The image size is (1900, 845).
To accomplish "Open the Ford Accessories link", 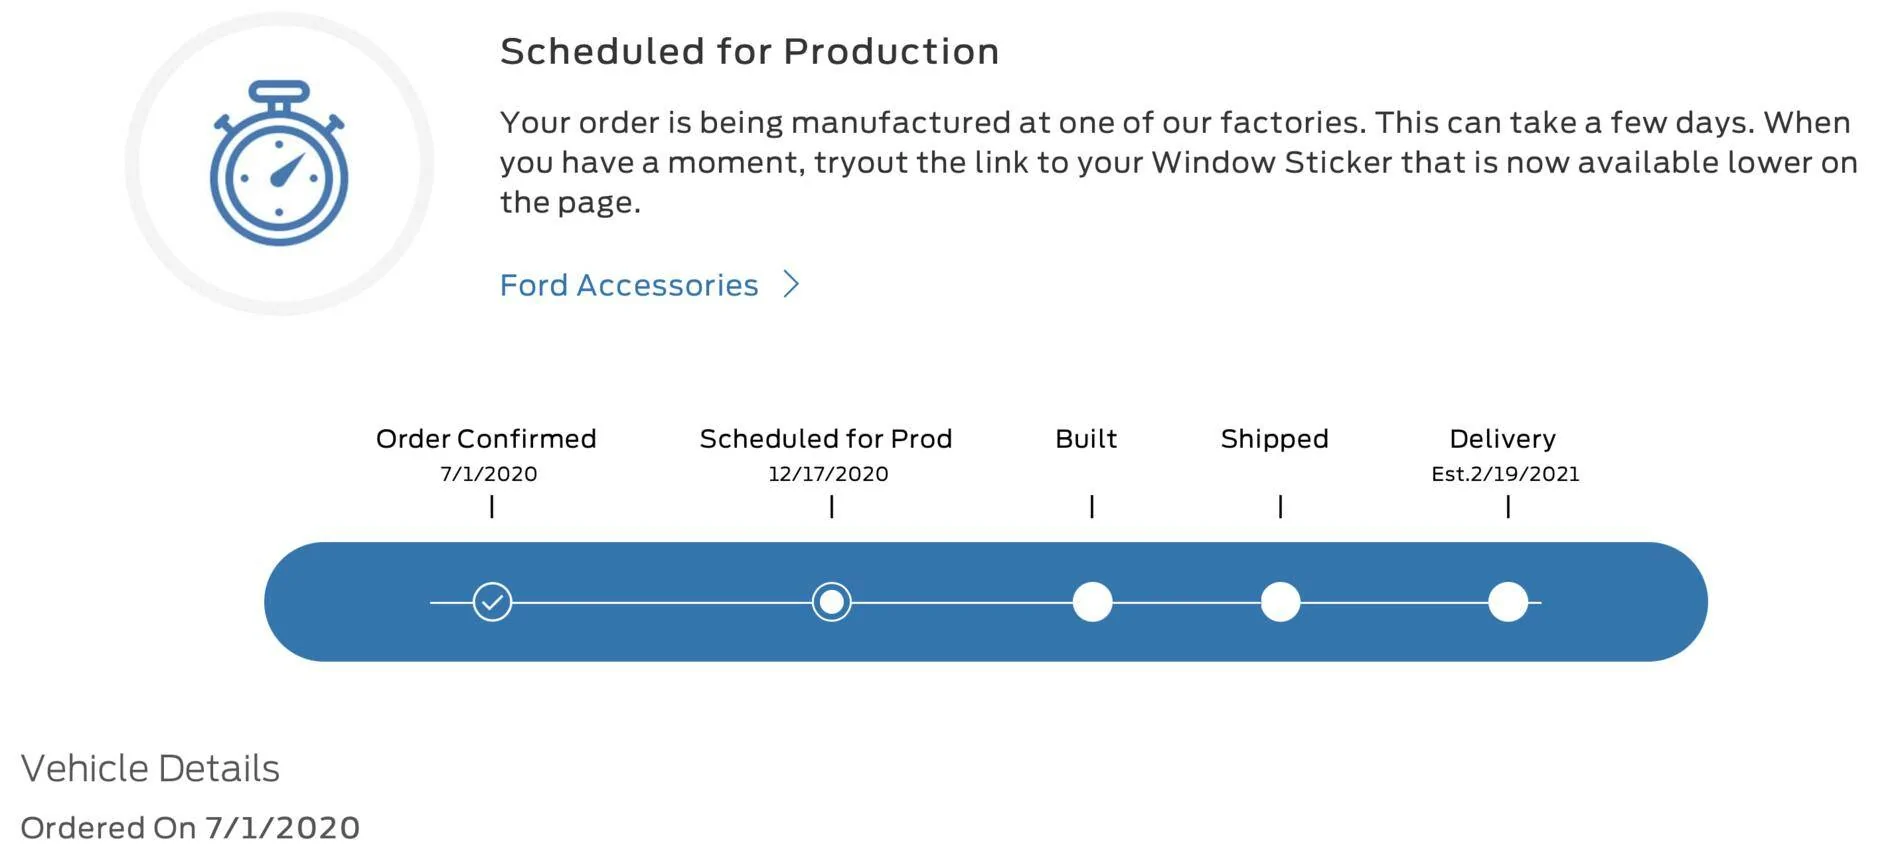I will (629, 285).
